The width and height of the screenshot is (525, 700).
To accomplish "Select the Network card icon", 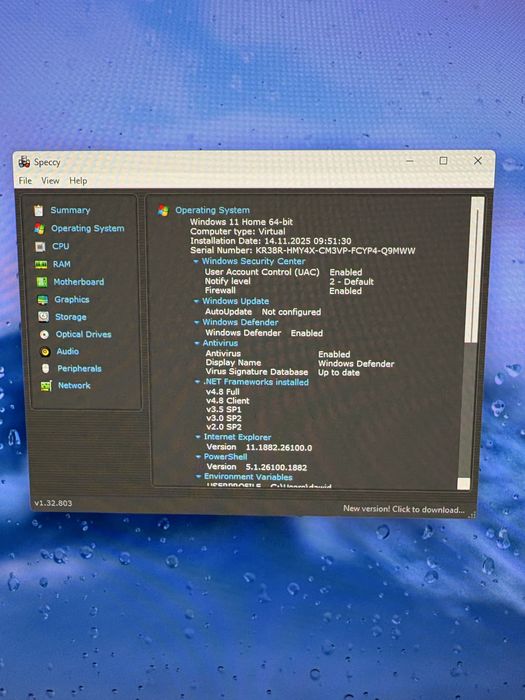I will pos(46,386).
